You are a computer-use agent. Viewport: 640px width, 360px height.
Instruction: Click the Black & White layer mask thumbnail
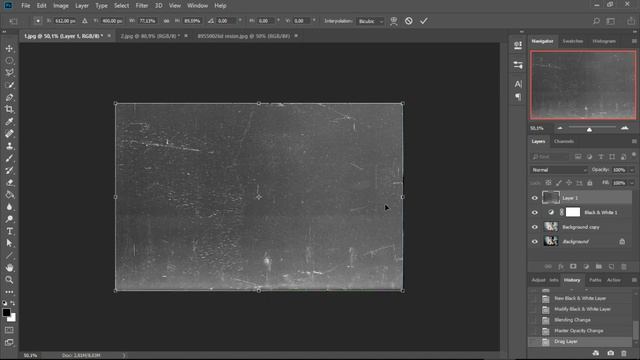(573, 212)
